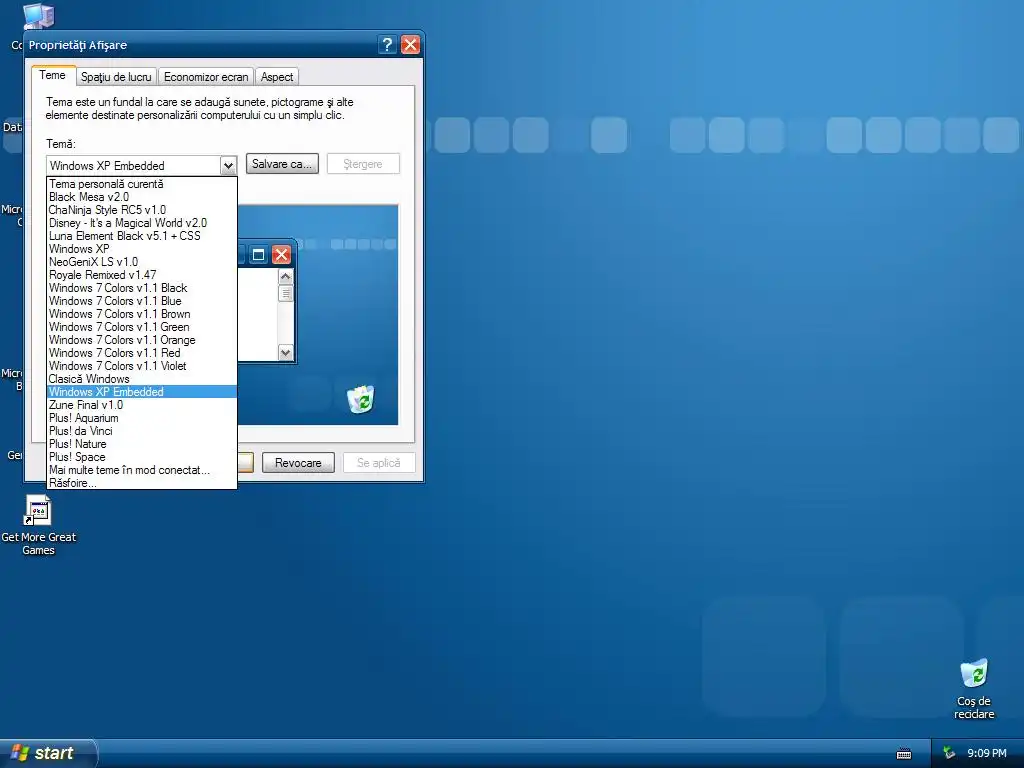Open the start menu
Viewport: 1024px width, 768px height.
pos(47,753)
